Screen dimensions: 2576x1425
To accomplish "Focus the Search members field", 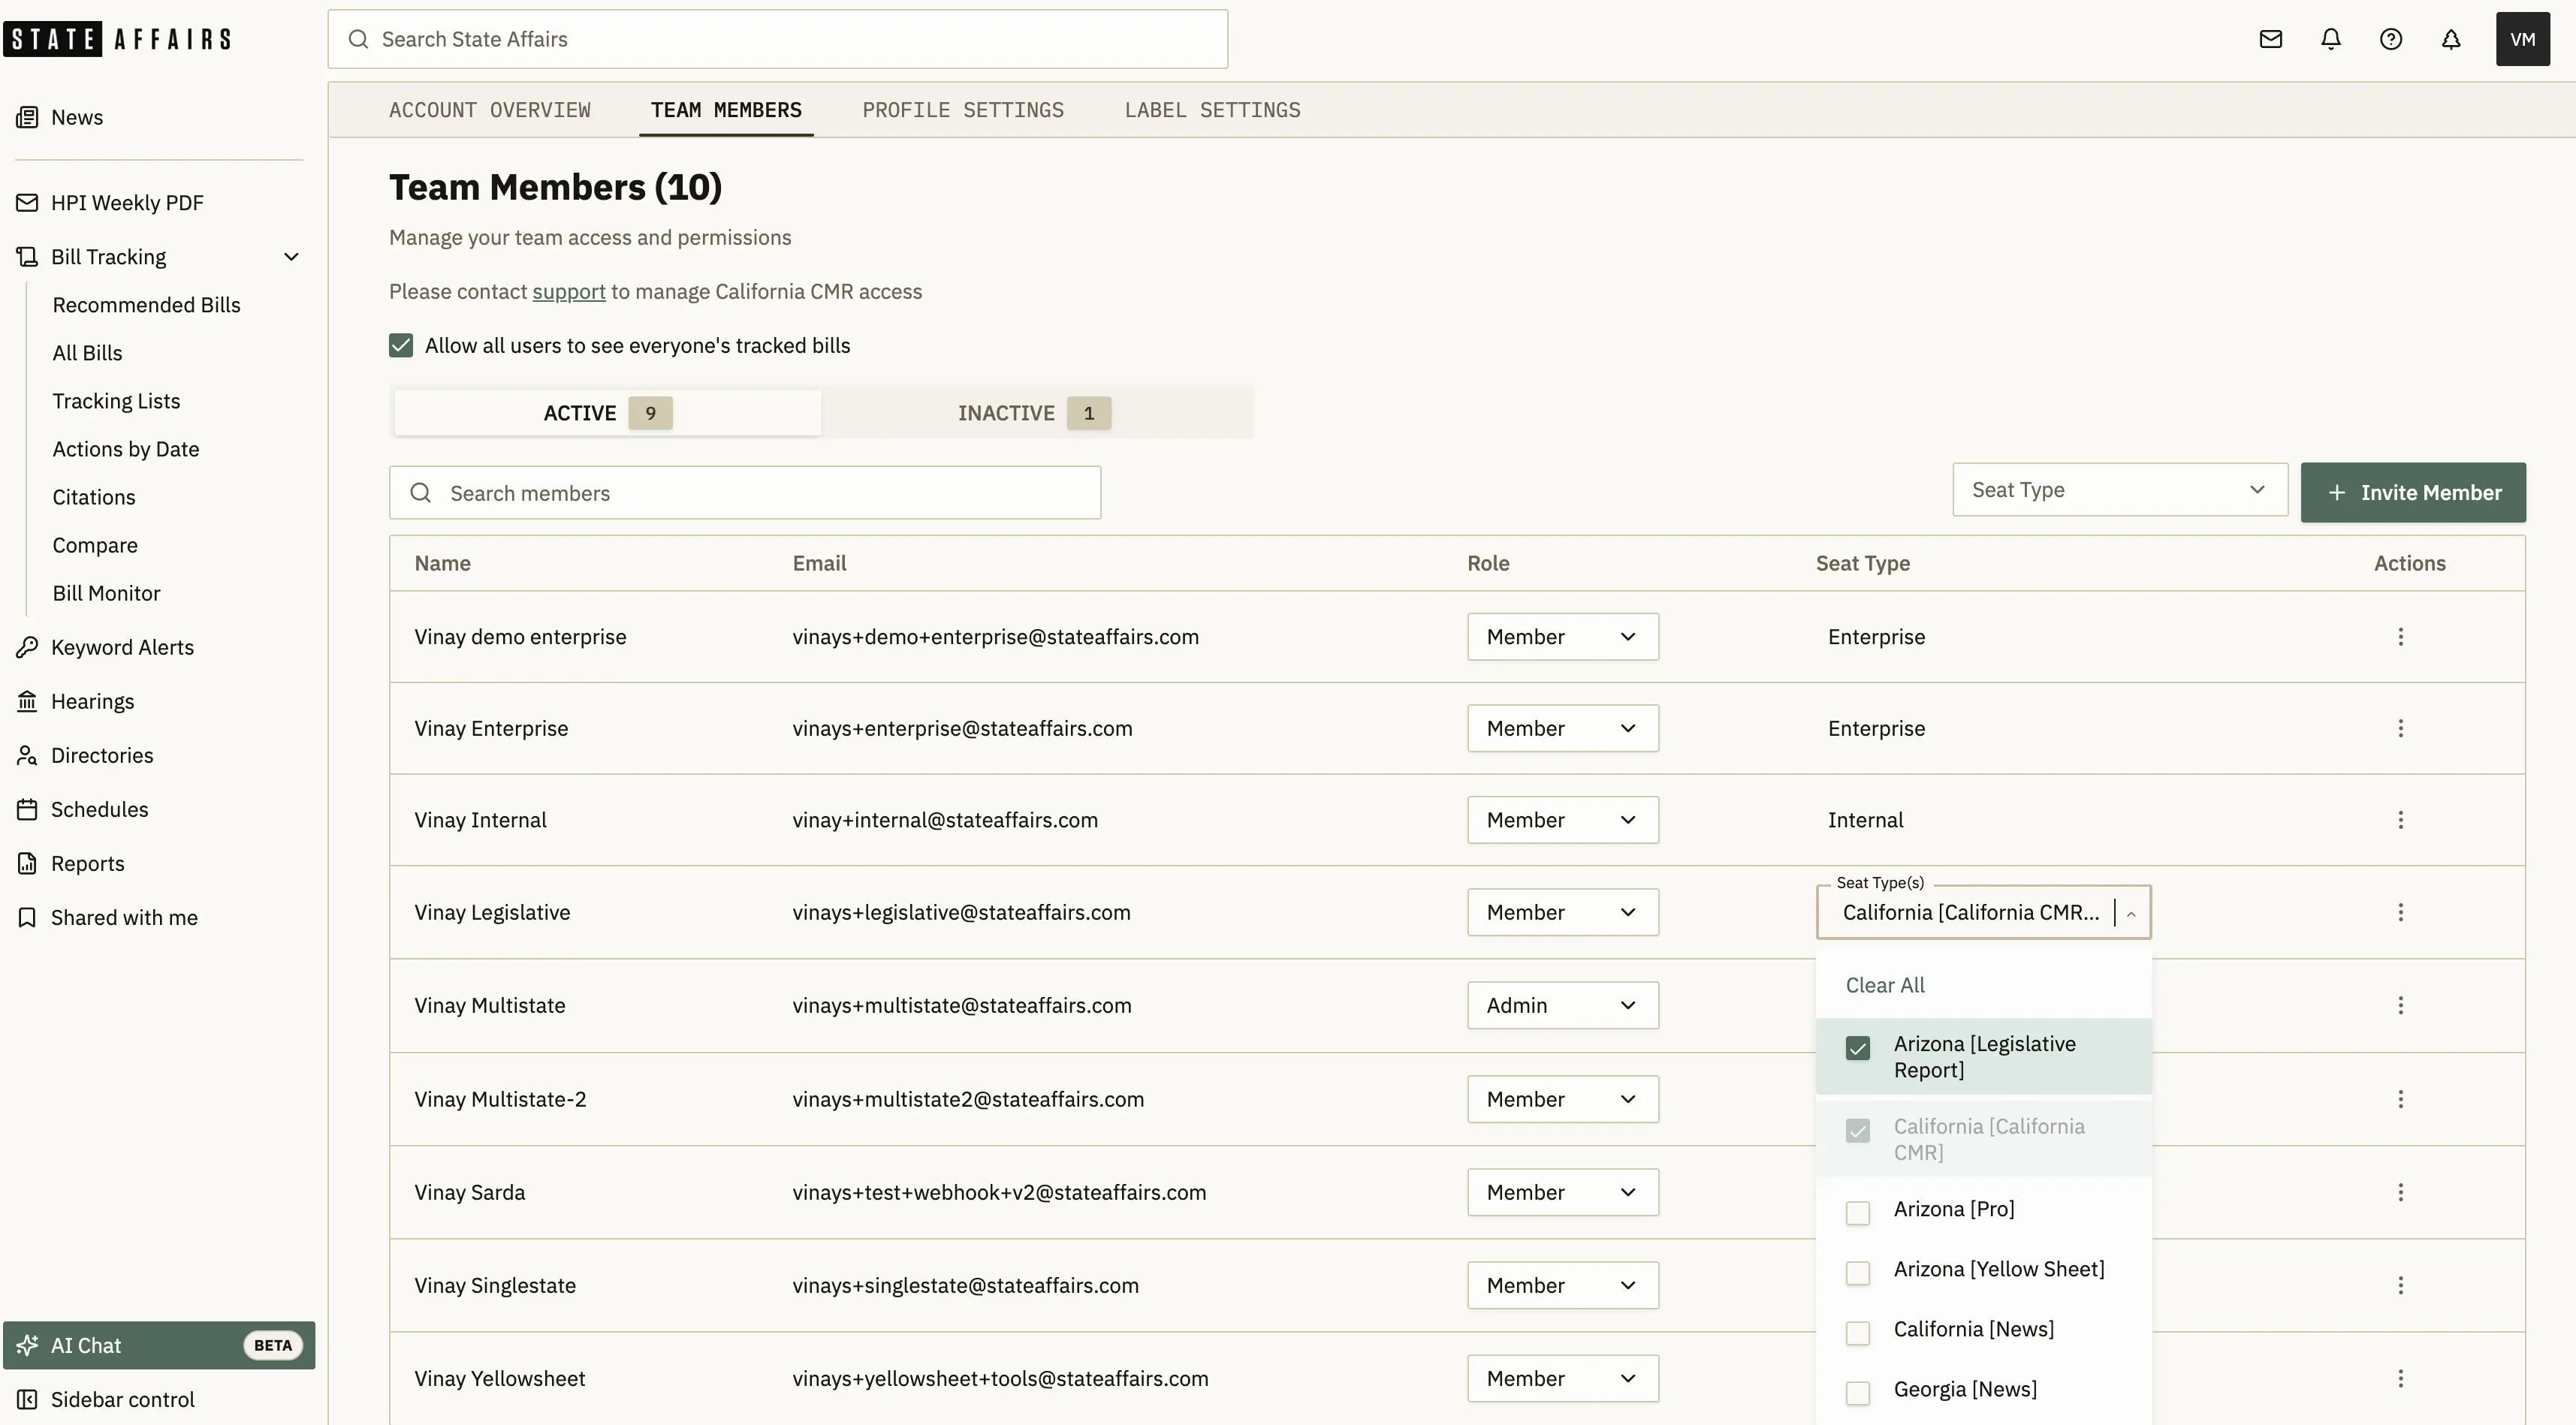I will click(745, 493).
